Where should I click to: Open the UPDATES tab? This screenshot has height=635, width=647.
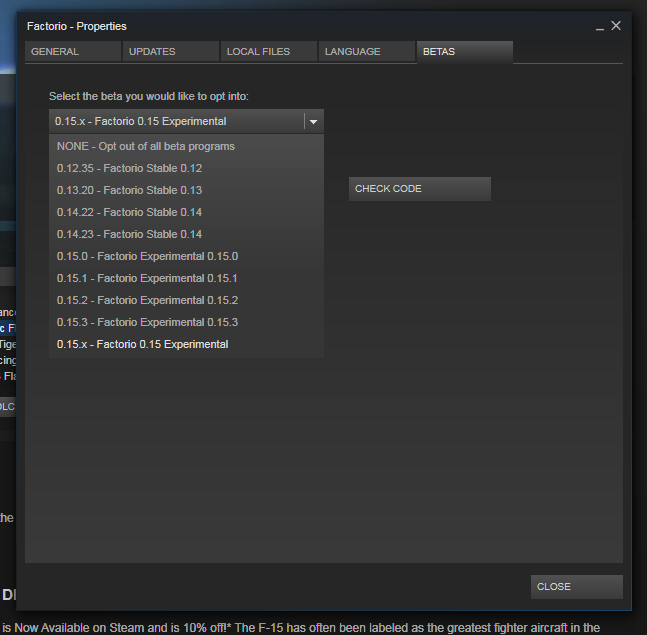pyautogui.click(x=171, y=52)
